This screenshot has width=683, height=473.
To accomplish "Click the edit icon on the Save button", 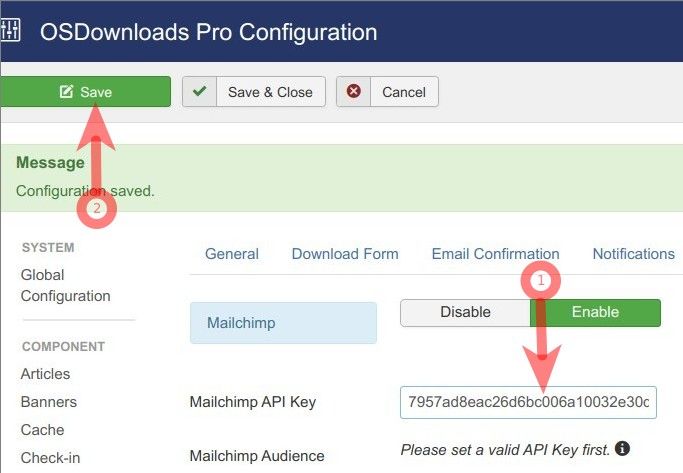I will pyautogui.click(x=67, y=92).
